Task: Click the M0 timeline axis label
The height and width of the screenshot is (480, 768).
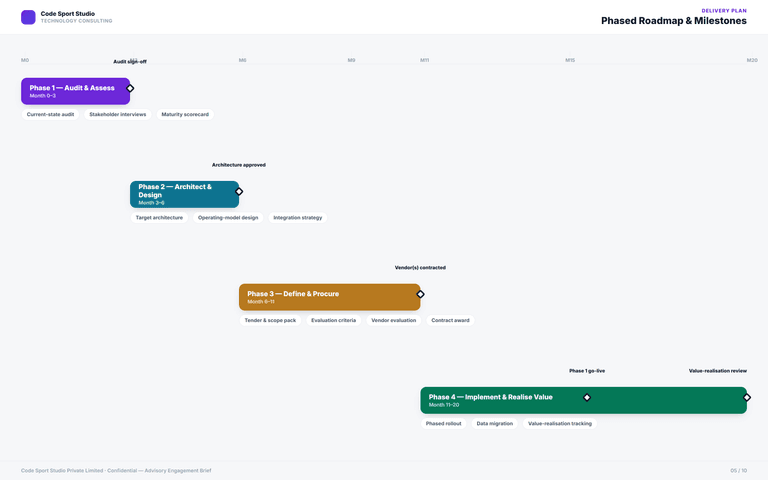Action: [x=25, y=60]
